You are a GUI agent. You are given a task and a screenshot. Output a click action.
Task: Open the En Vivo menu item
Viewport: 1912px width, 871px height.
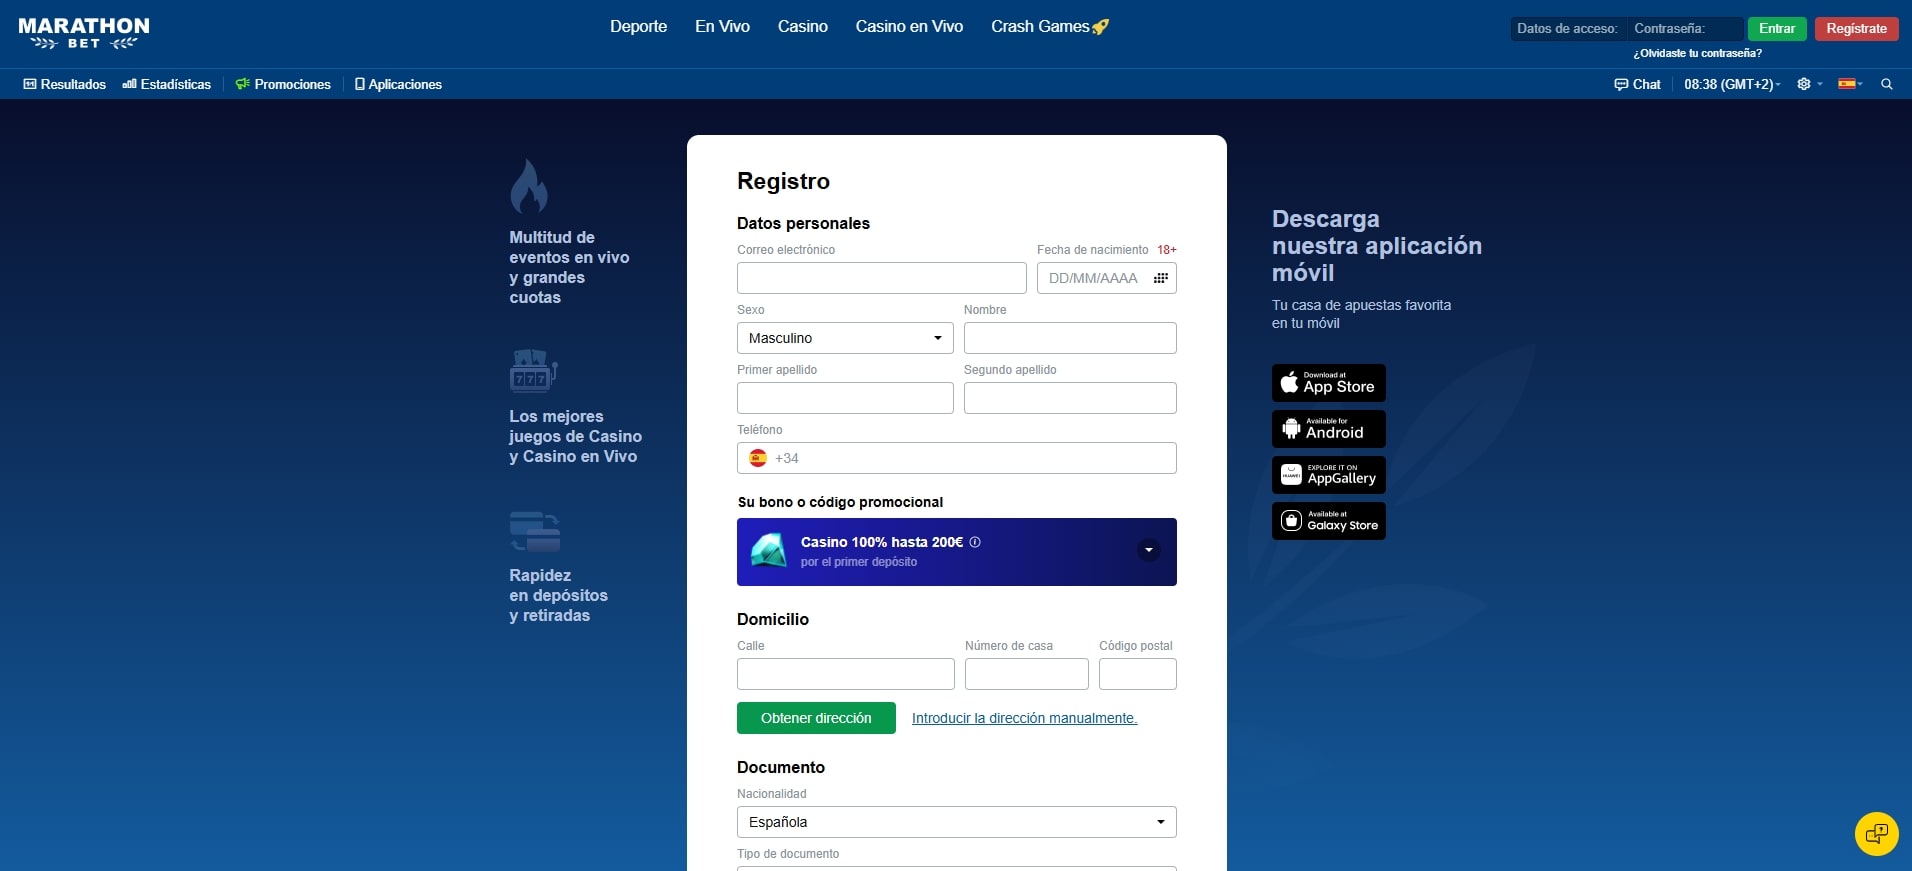tap(722, 26)
